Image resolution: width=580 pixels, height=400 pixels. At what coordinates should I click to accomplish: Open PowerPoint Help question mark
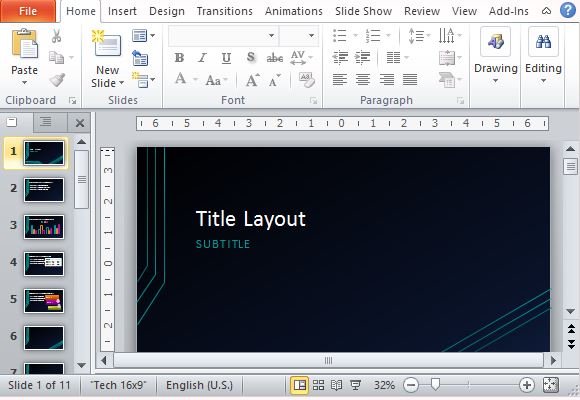567,11
